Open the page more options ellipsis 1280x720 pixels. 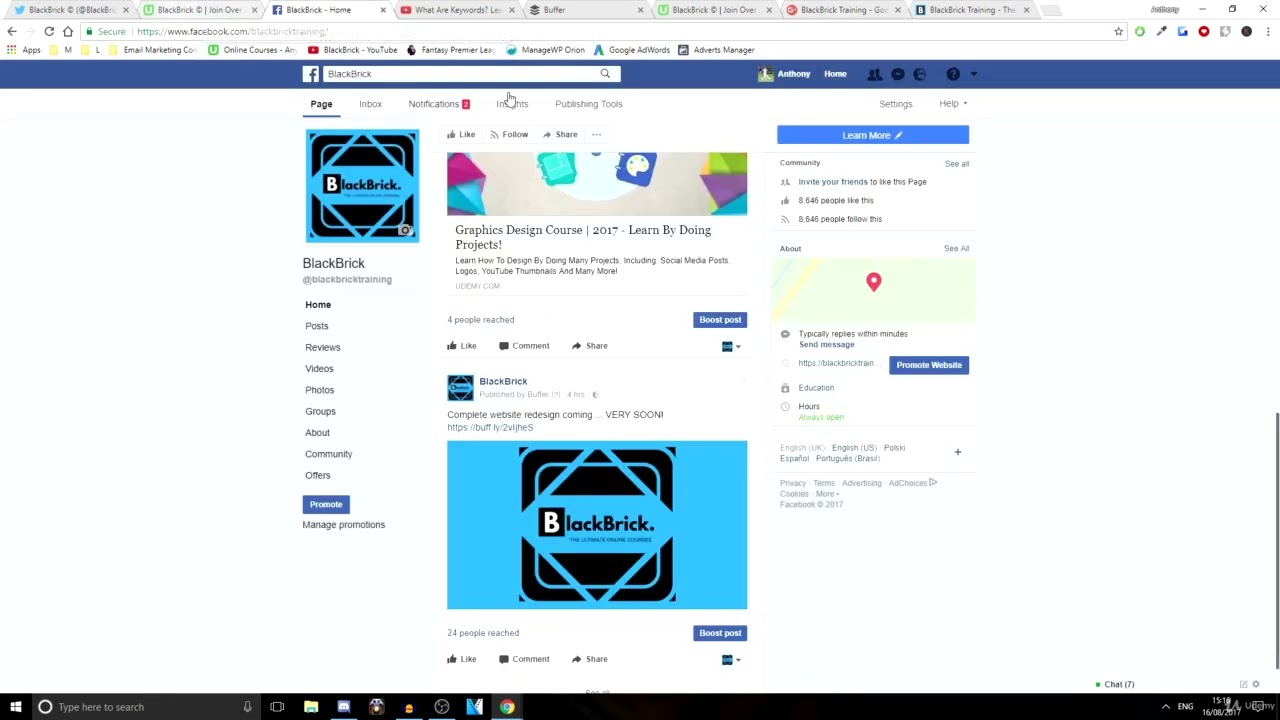point(596,134)
